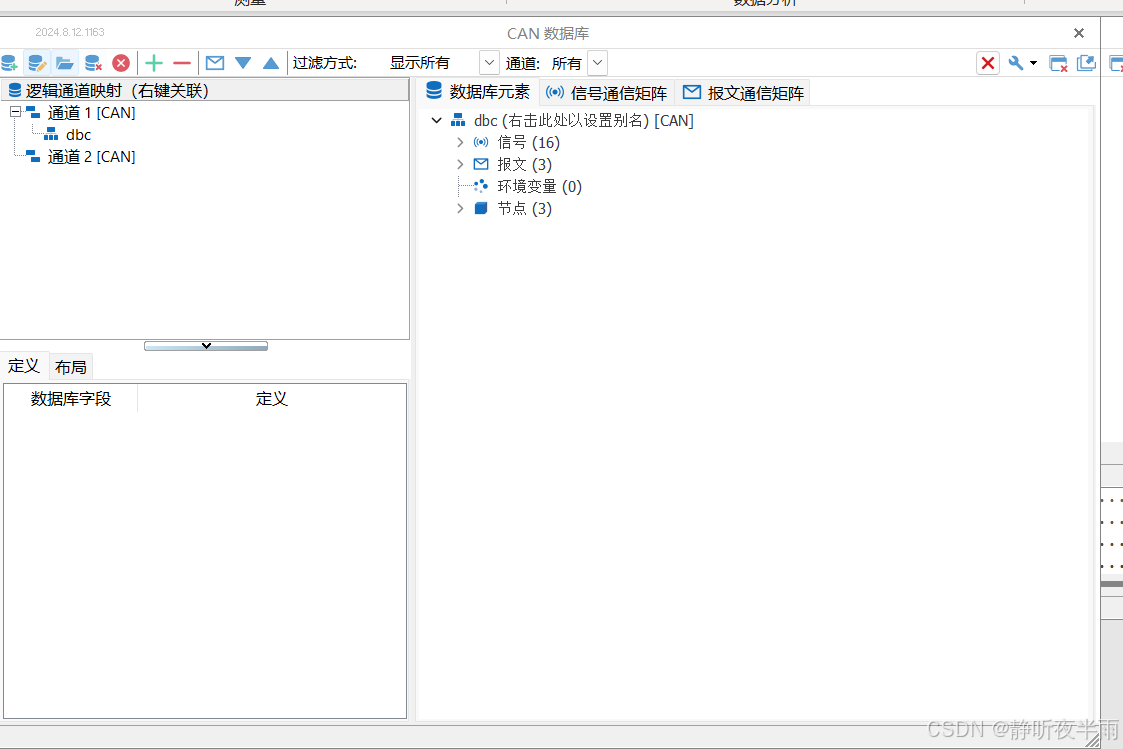Click the close-window icon with red x
This screenshot has height=749, width=1123.
pyautogui.click(x=1058, y=64)
